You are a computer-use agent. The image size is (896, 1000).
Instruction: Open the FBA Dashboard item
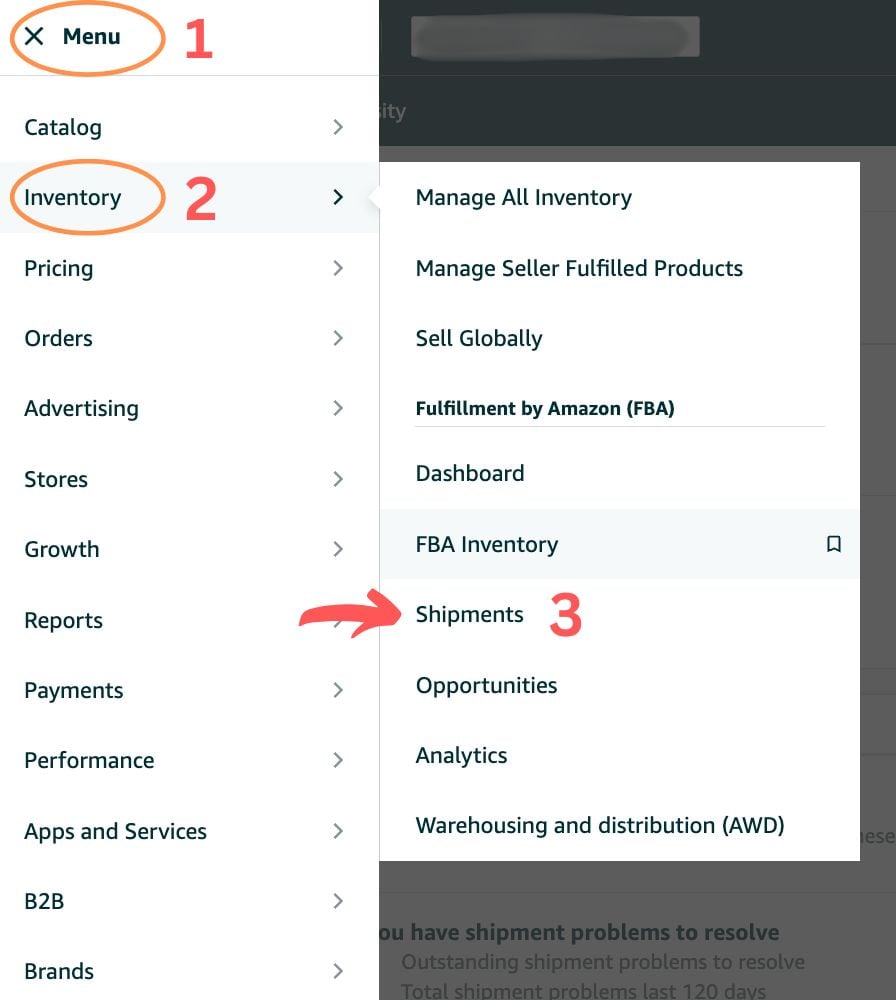(x=470, y=473)
